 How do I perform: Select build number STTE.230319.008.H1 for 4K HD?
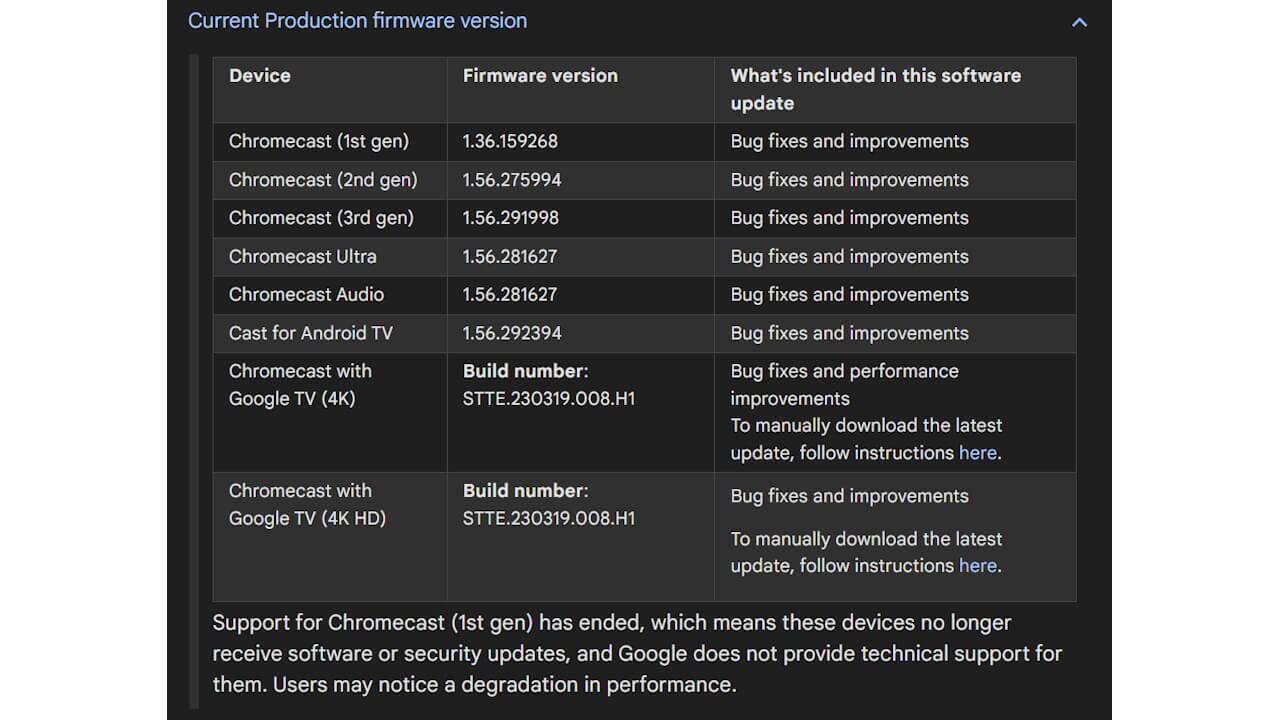(549, 518)
